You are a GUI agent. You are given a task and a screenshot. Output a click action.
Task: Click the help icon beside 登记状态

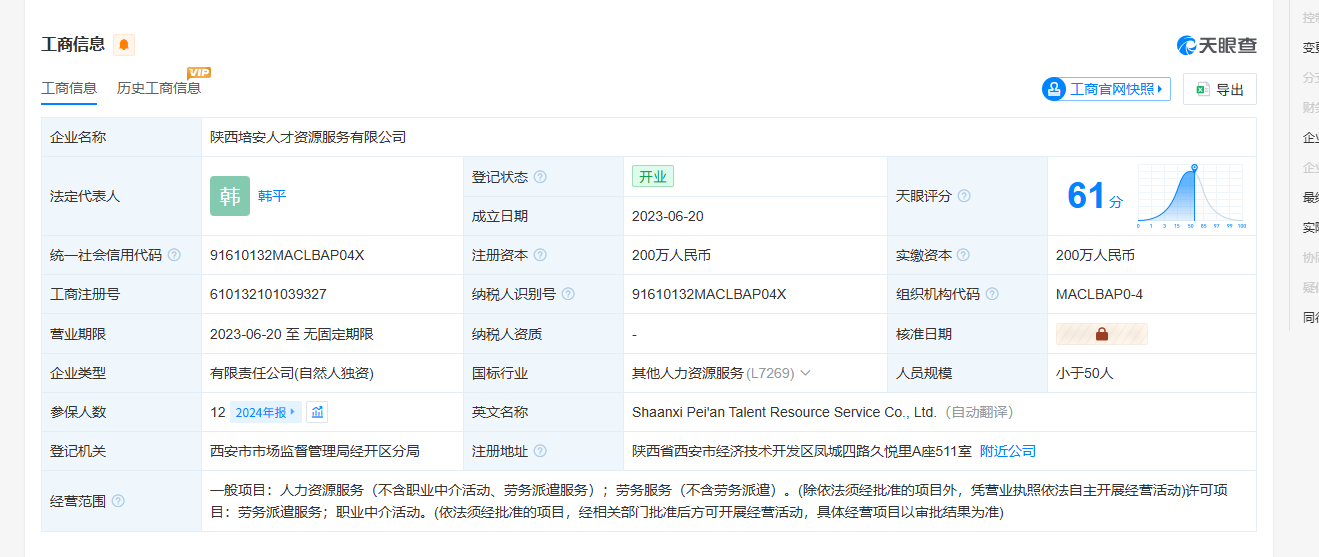click(x=540, y=177)
